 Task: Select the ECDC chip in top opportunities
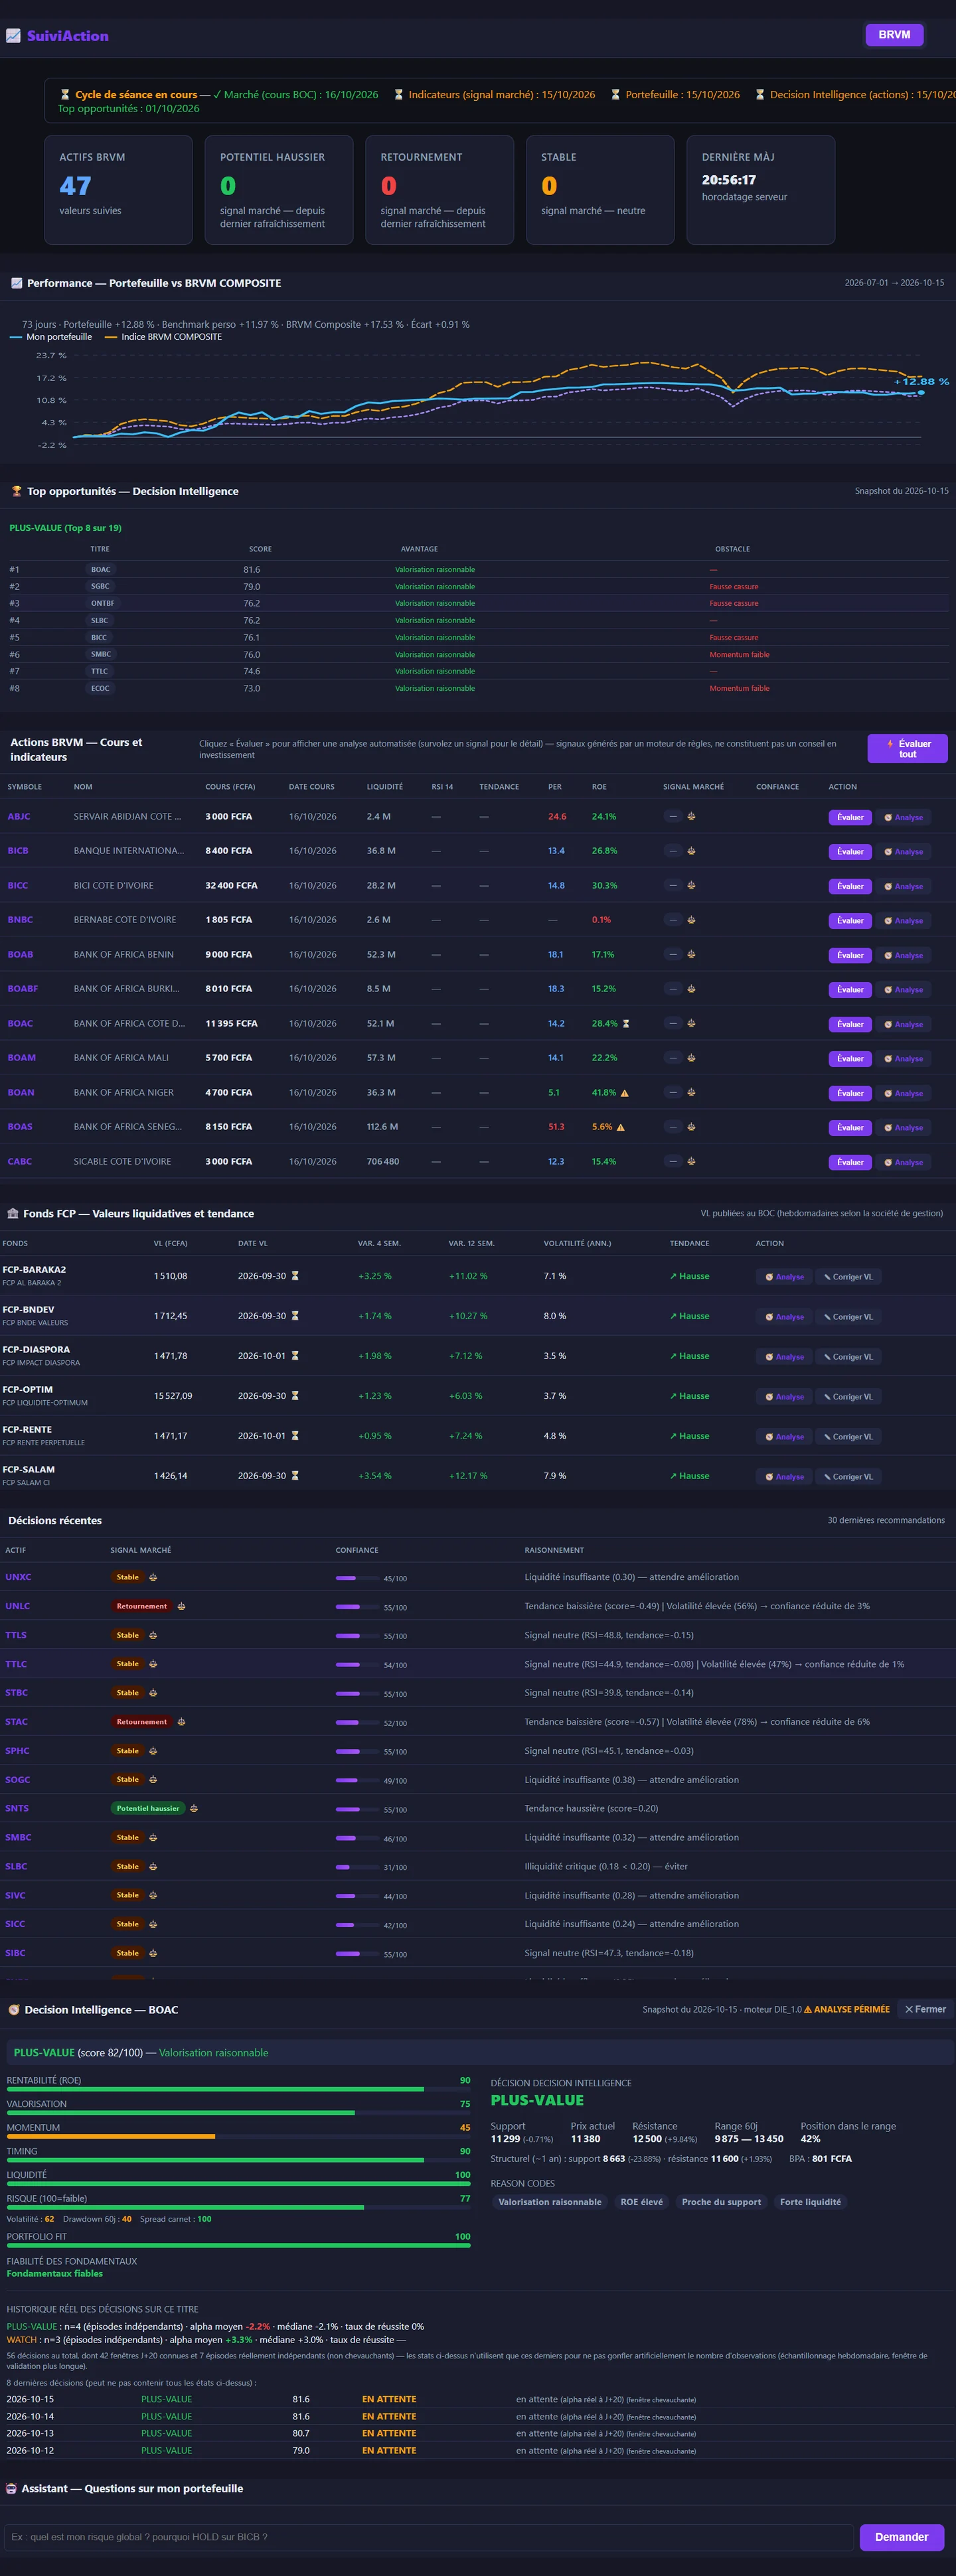[100, 689]
